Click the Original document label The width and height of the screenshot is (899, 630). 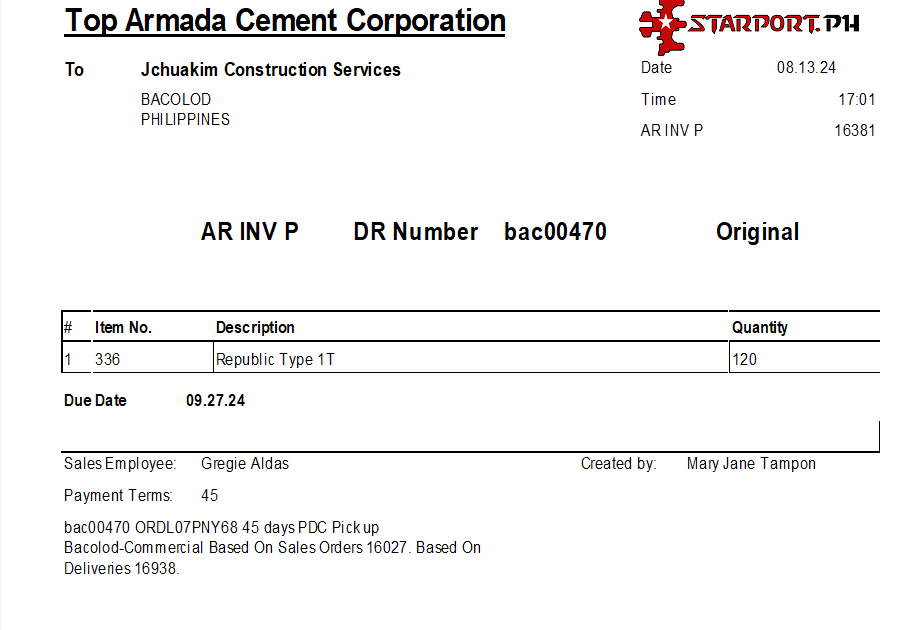point(757,232)
